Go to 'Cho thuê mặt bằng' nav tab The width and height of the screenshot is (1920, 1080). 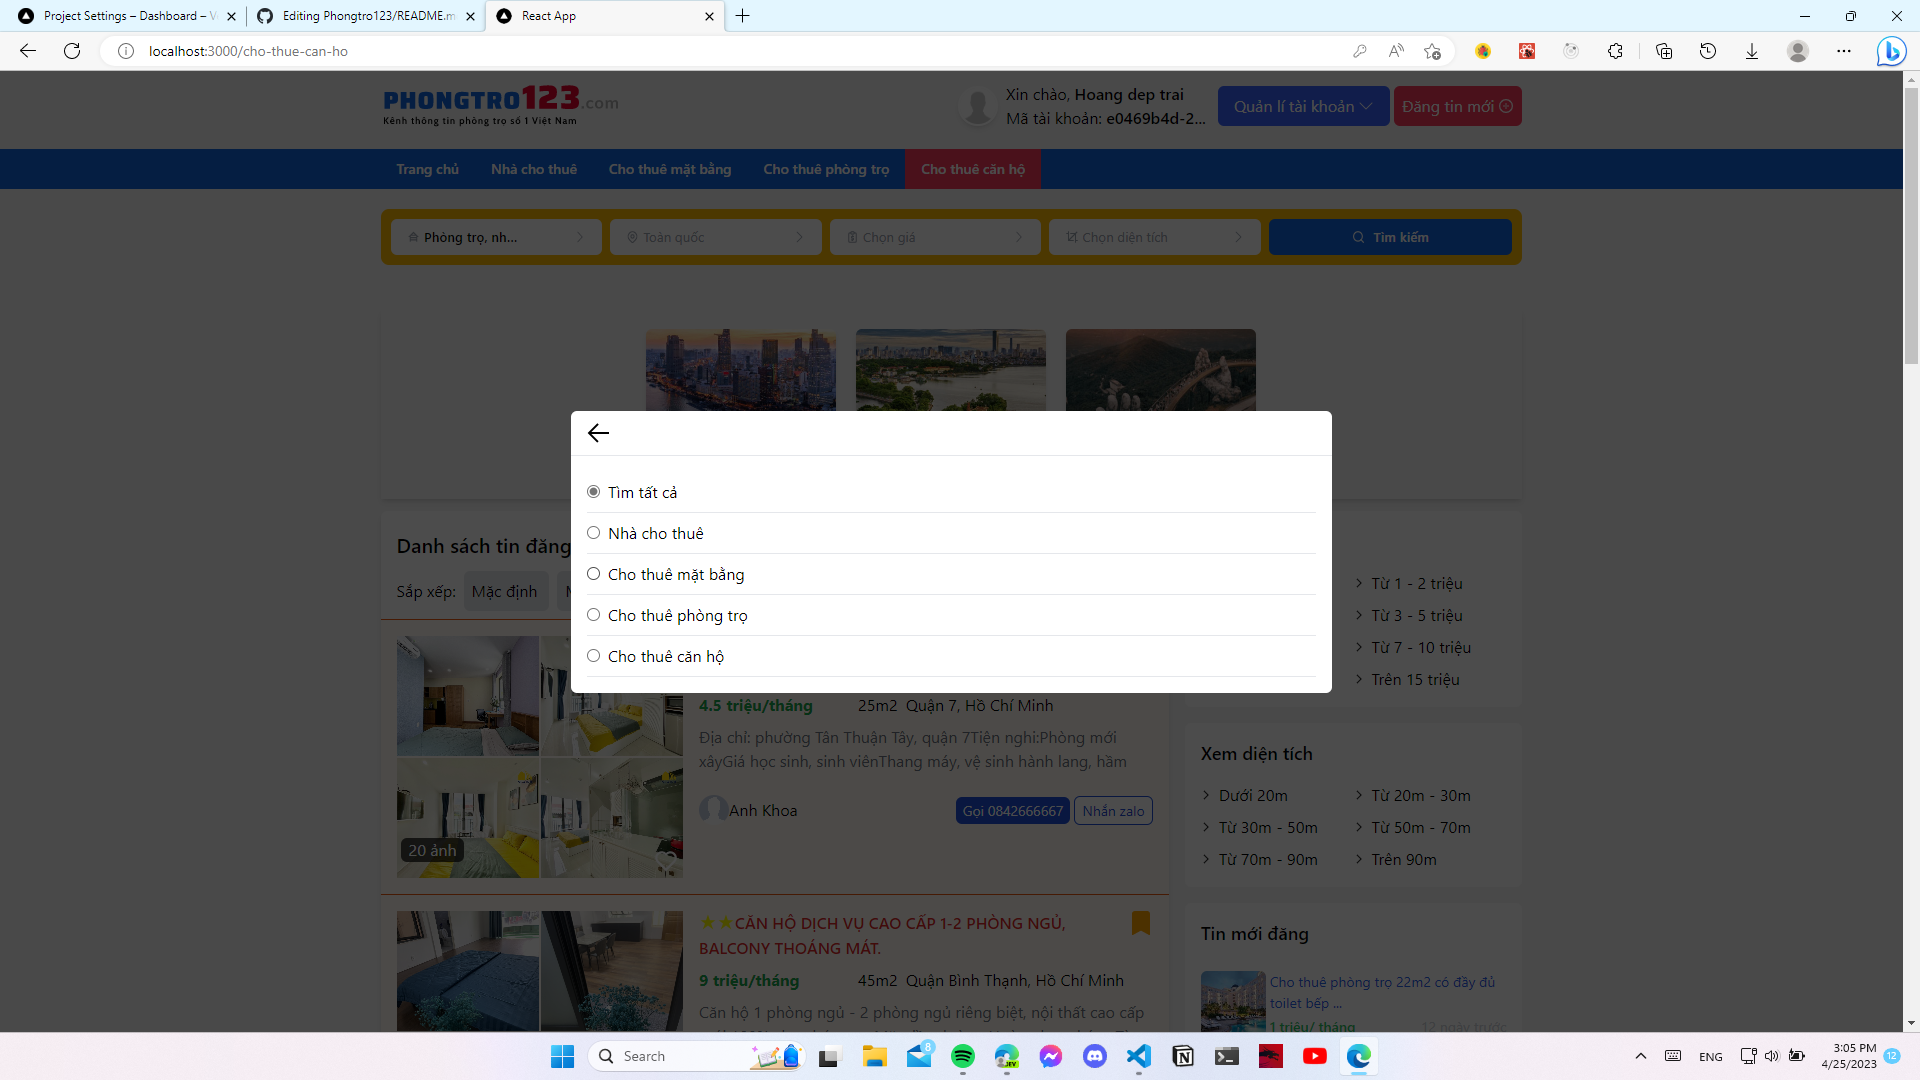coord(669,169)
